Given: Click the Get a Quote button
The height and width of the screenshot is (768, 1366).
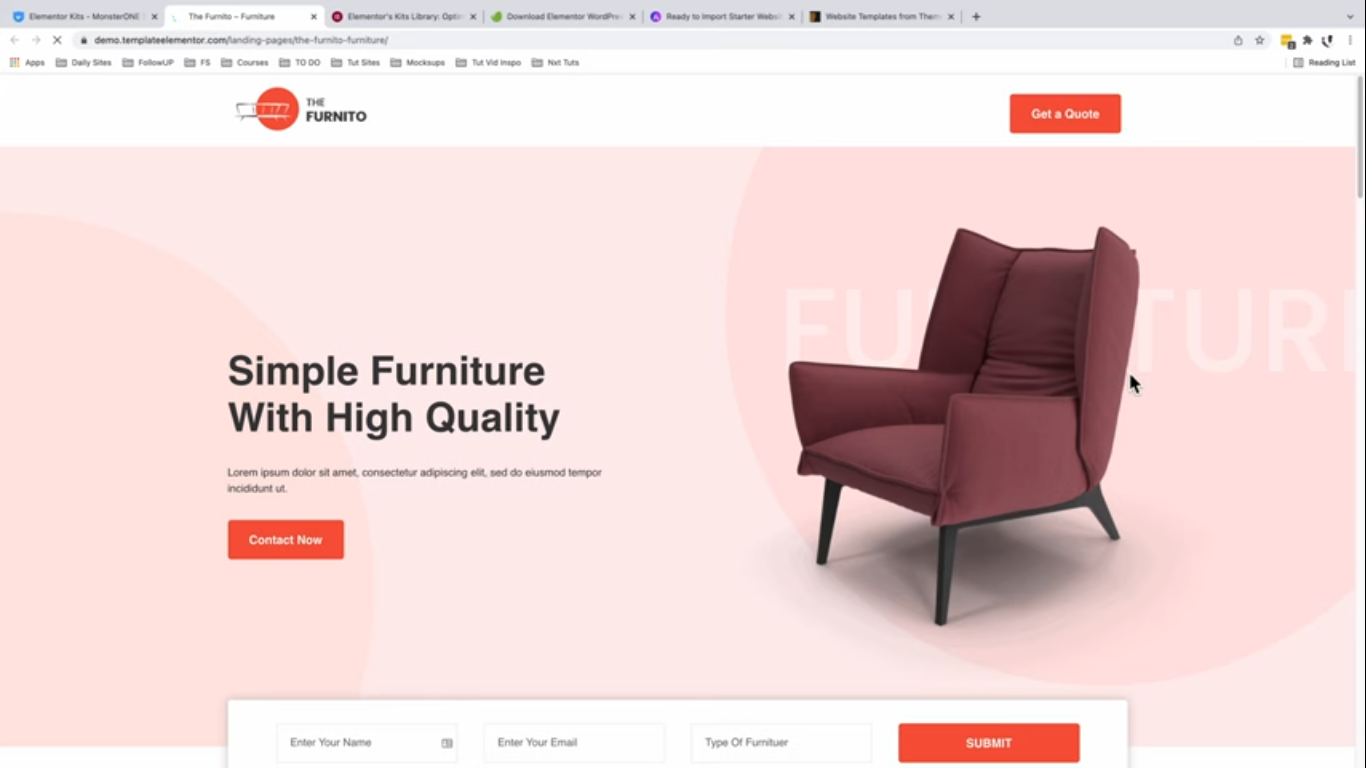Looking at the screenshot, I should point(1065,114).
